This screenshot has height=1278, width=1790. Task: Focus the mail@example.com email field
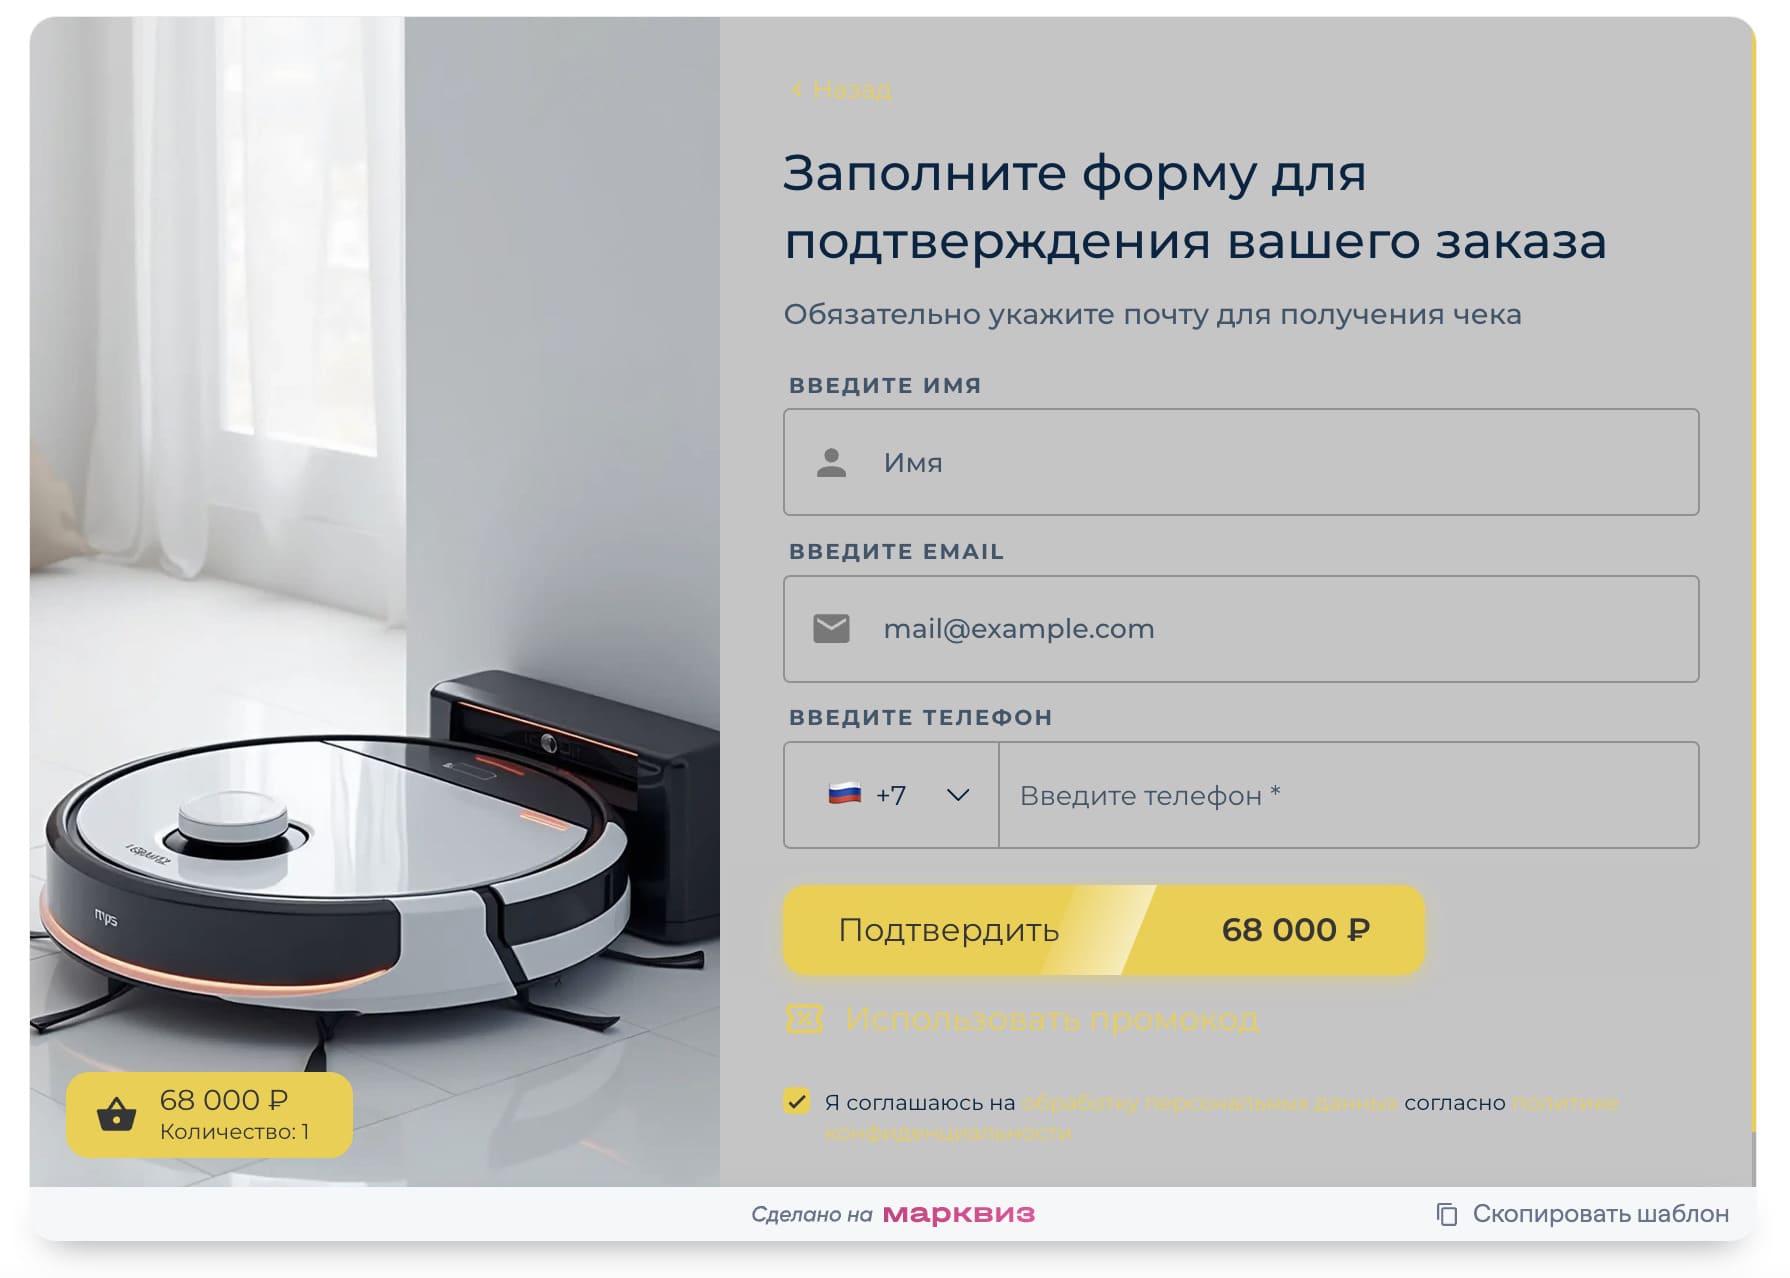click(1241, 629)
